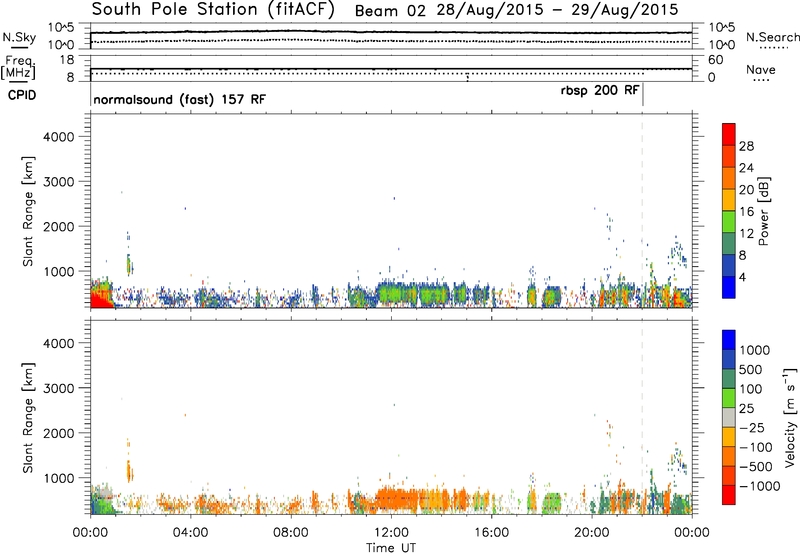Click the 'Nave' legend label
Viewport: 800px width, 554px height.
coord(761,69)
